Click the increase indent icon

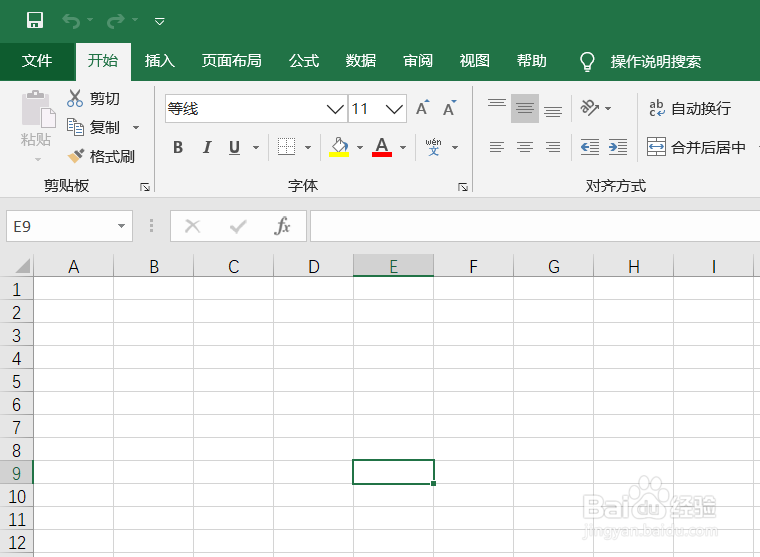(618, 147)
